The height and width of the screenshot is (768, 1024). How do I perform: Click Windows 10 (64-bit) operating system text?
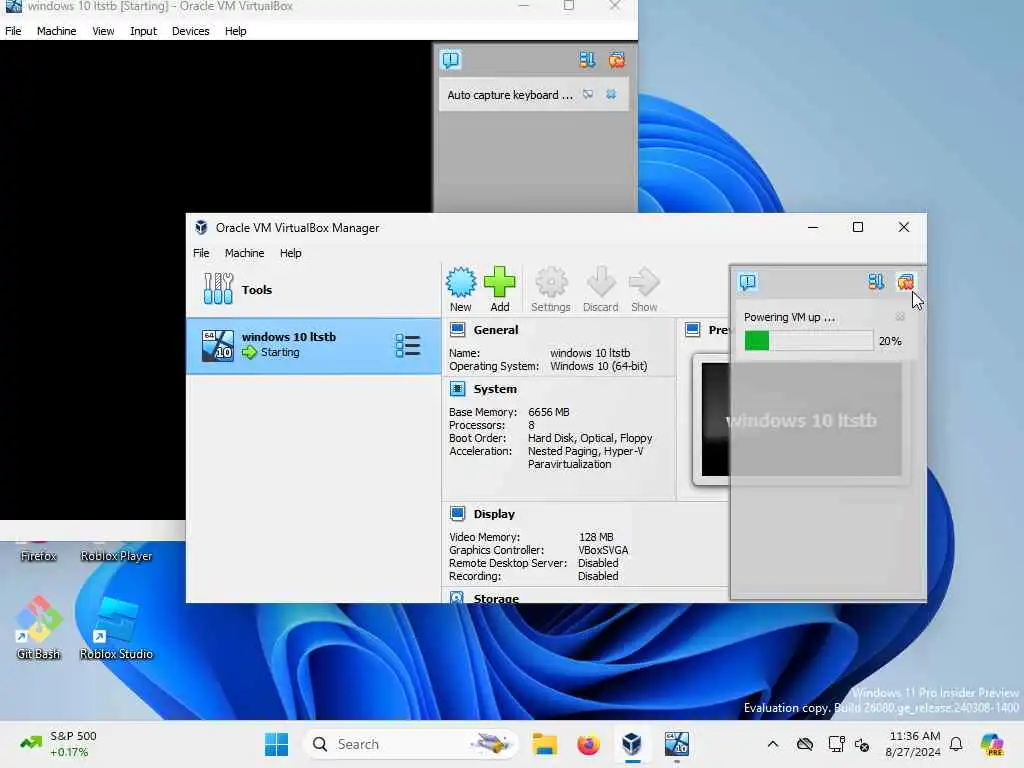pos(599,366)
